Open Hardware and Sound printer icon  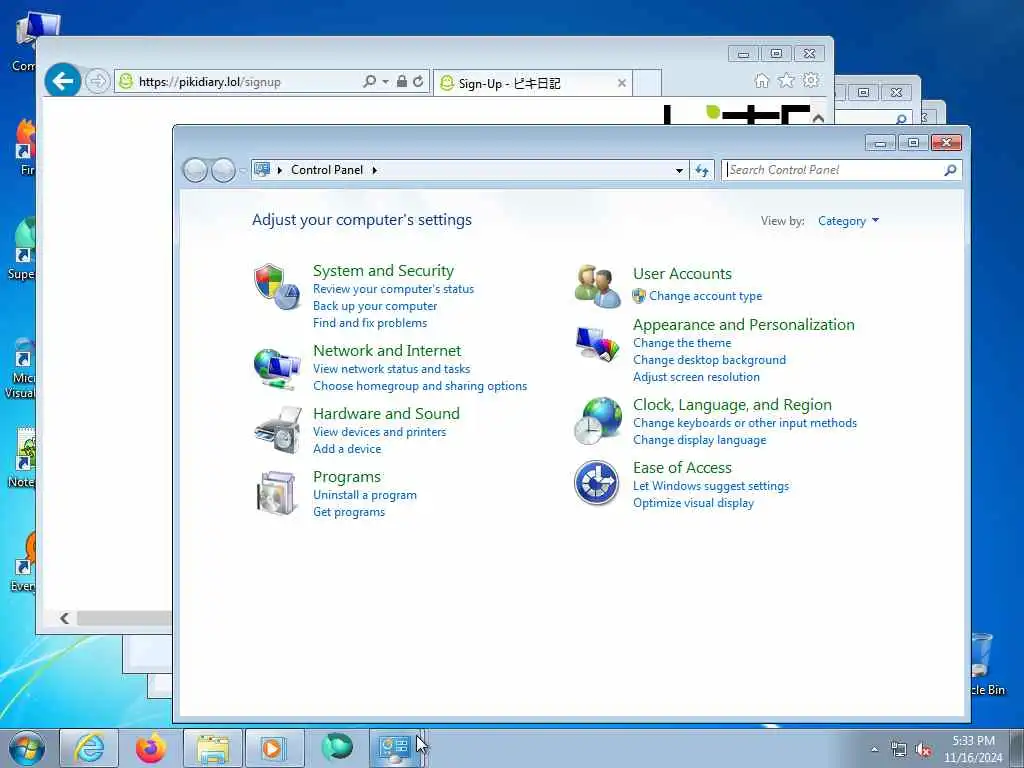(278, 430)
